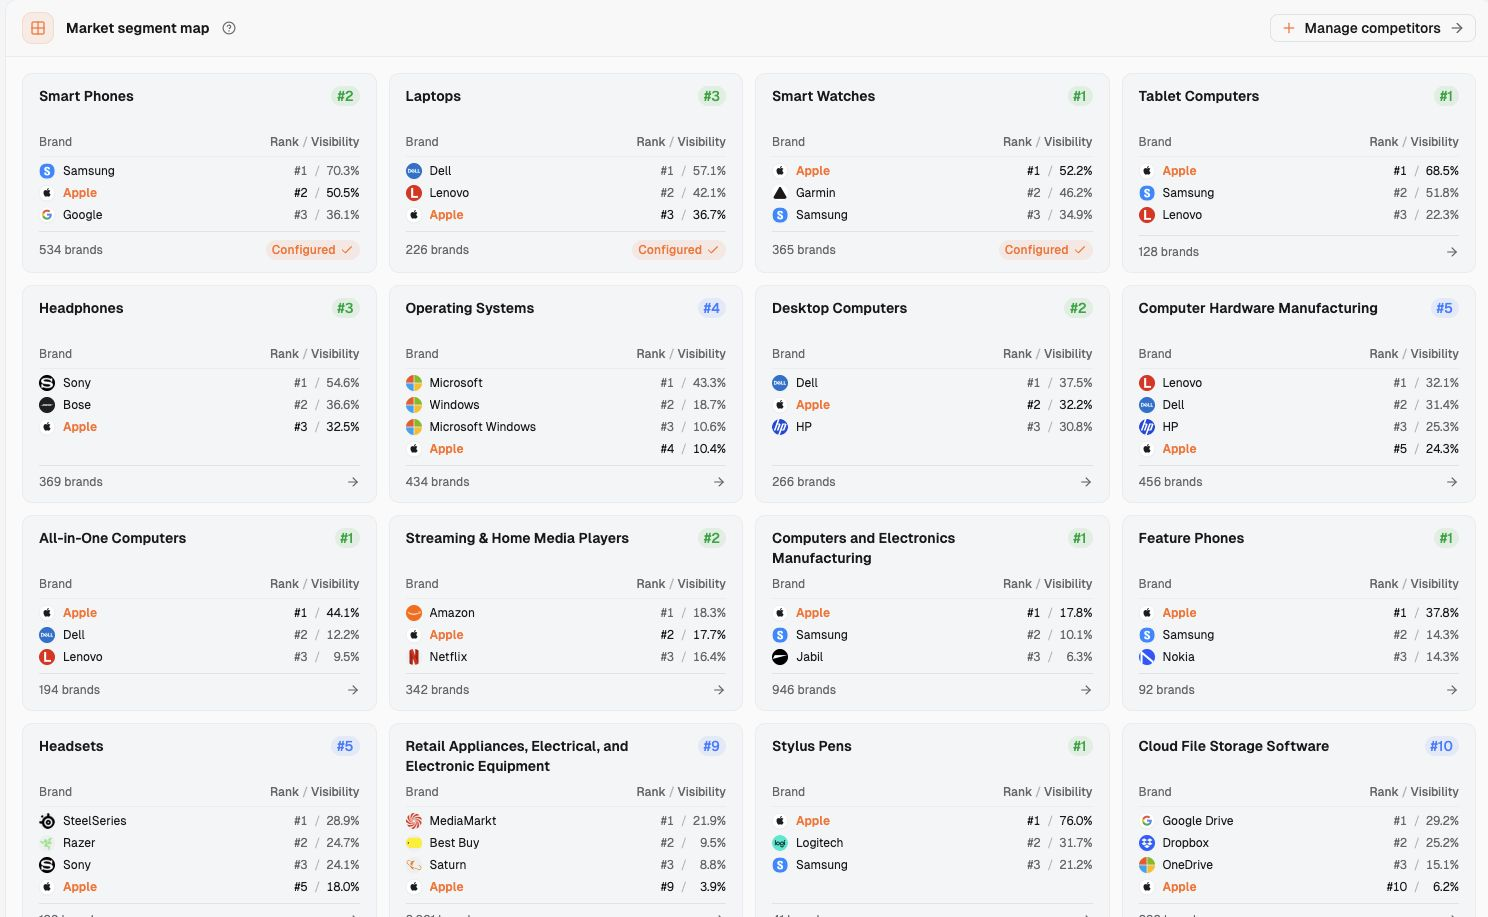
Task: Select the Stylus Pens card title
Action: coord(812,746)
